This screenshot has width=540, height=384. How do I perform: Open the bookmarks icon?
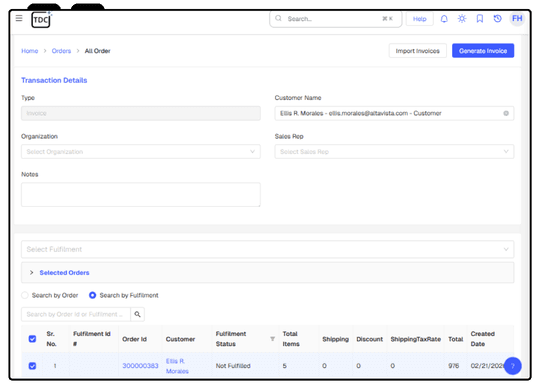coord(480,19)
